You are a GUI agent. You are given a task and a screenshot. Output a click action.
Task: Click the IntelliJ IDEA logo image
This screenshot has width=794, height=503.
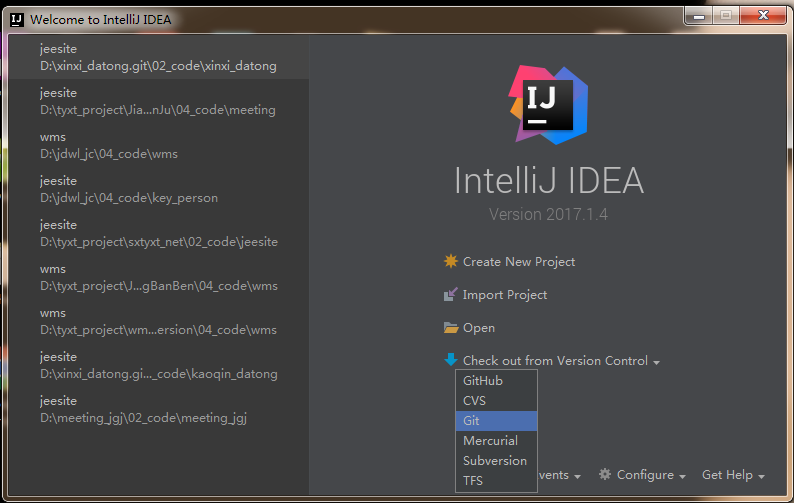coord(548,104)
